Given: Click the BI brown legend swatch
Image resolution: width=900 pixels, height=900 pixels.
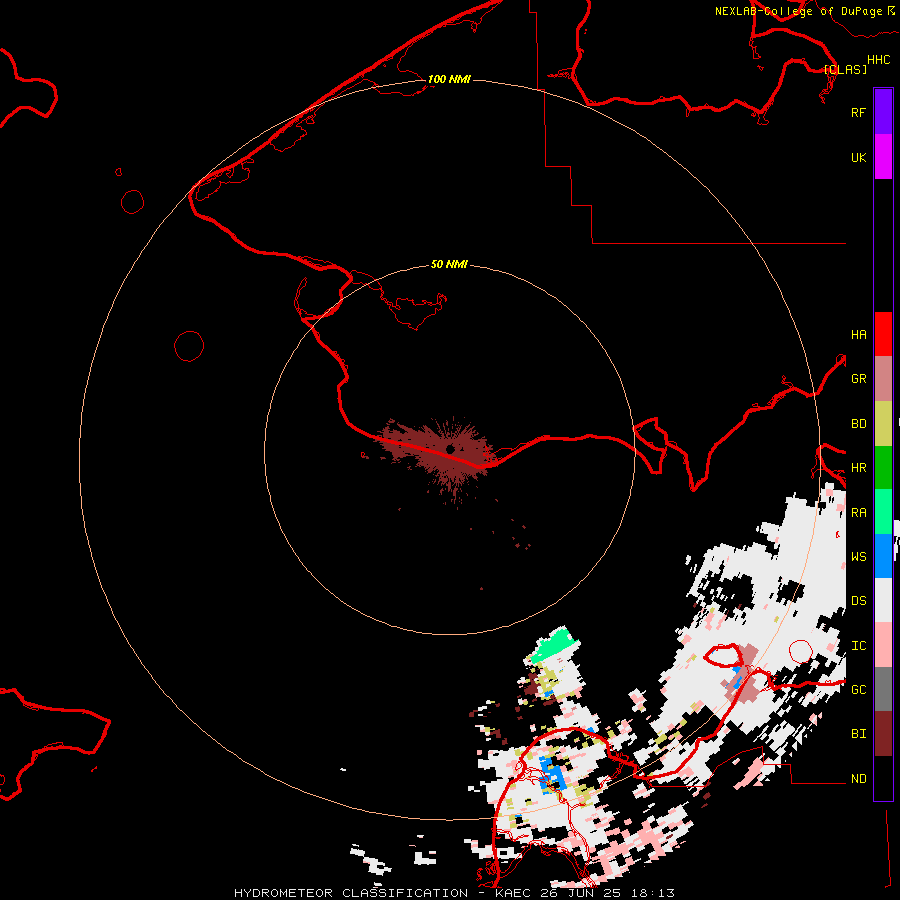Looking at the screenshot, I should tap(883, 734).
